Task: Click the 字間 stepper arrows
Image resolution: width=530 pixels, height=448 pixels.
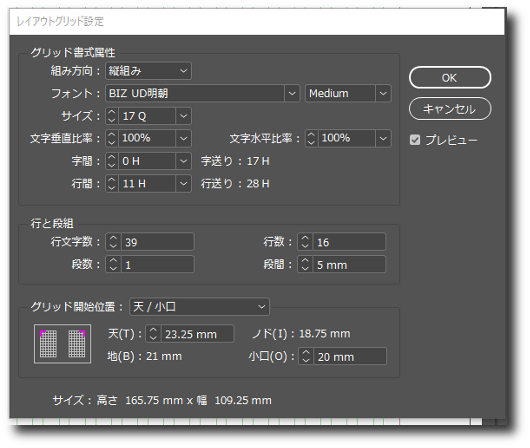Action: click(x=112, y=161)
